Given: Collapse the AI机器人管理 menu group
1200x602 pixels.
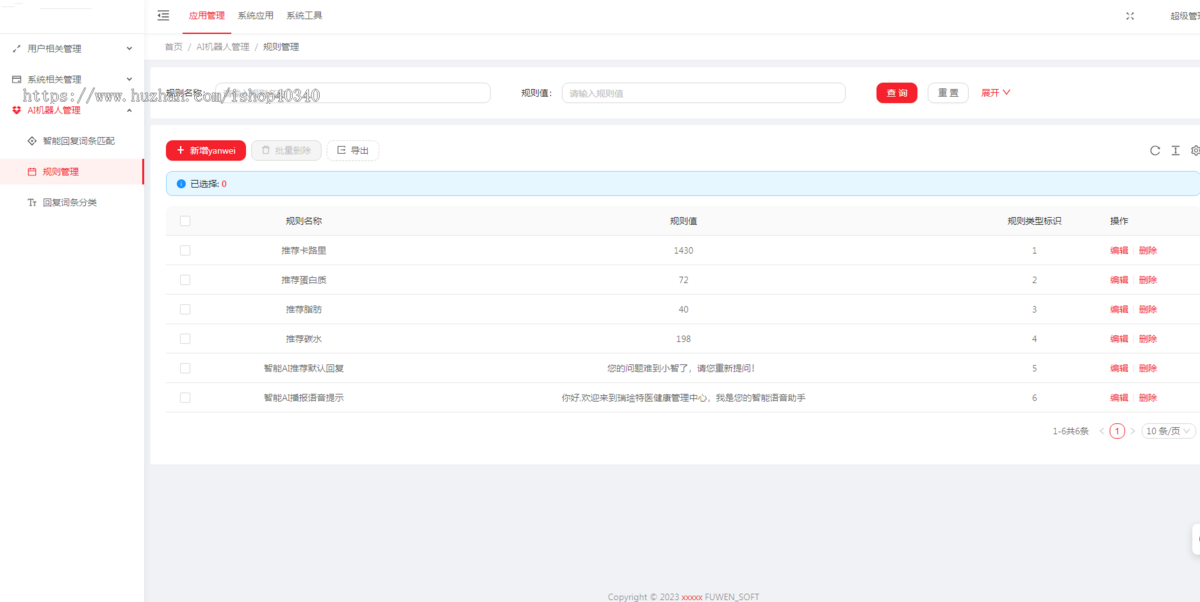Looking at the screenshot, I should click(x=129, y=110).
